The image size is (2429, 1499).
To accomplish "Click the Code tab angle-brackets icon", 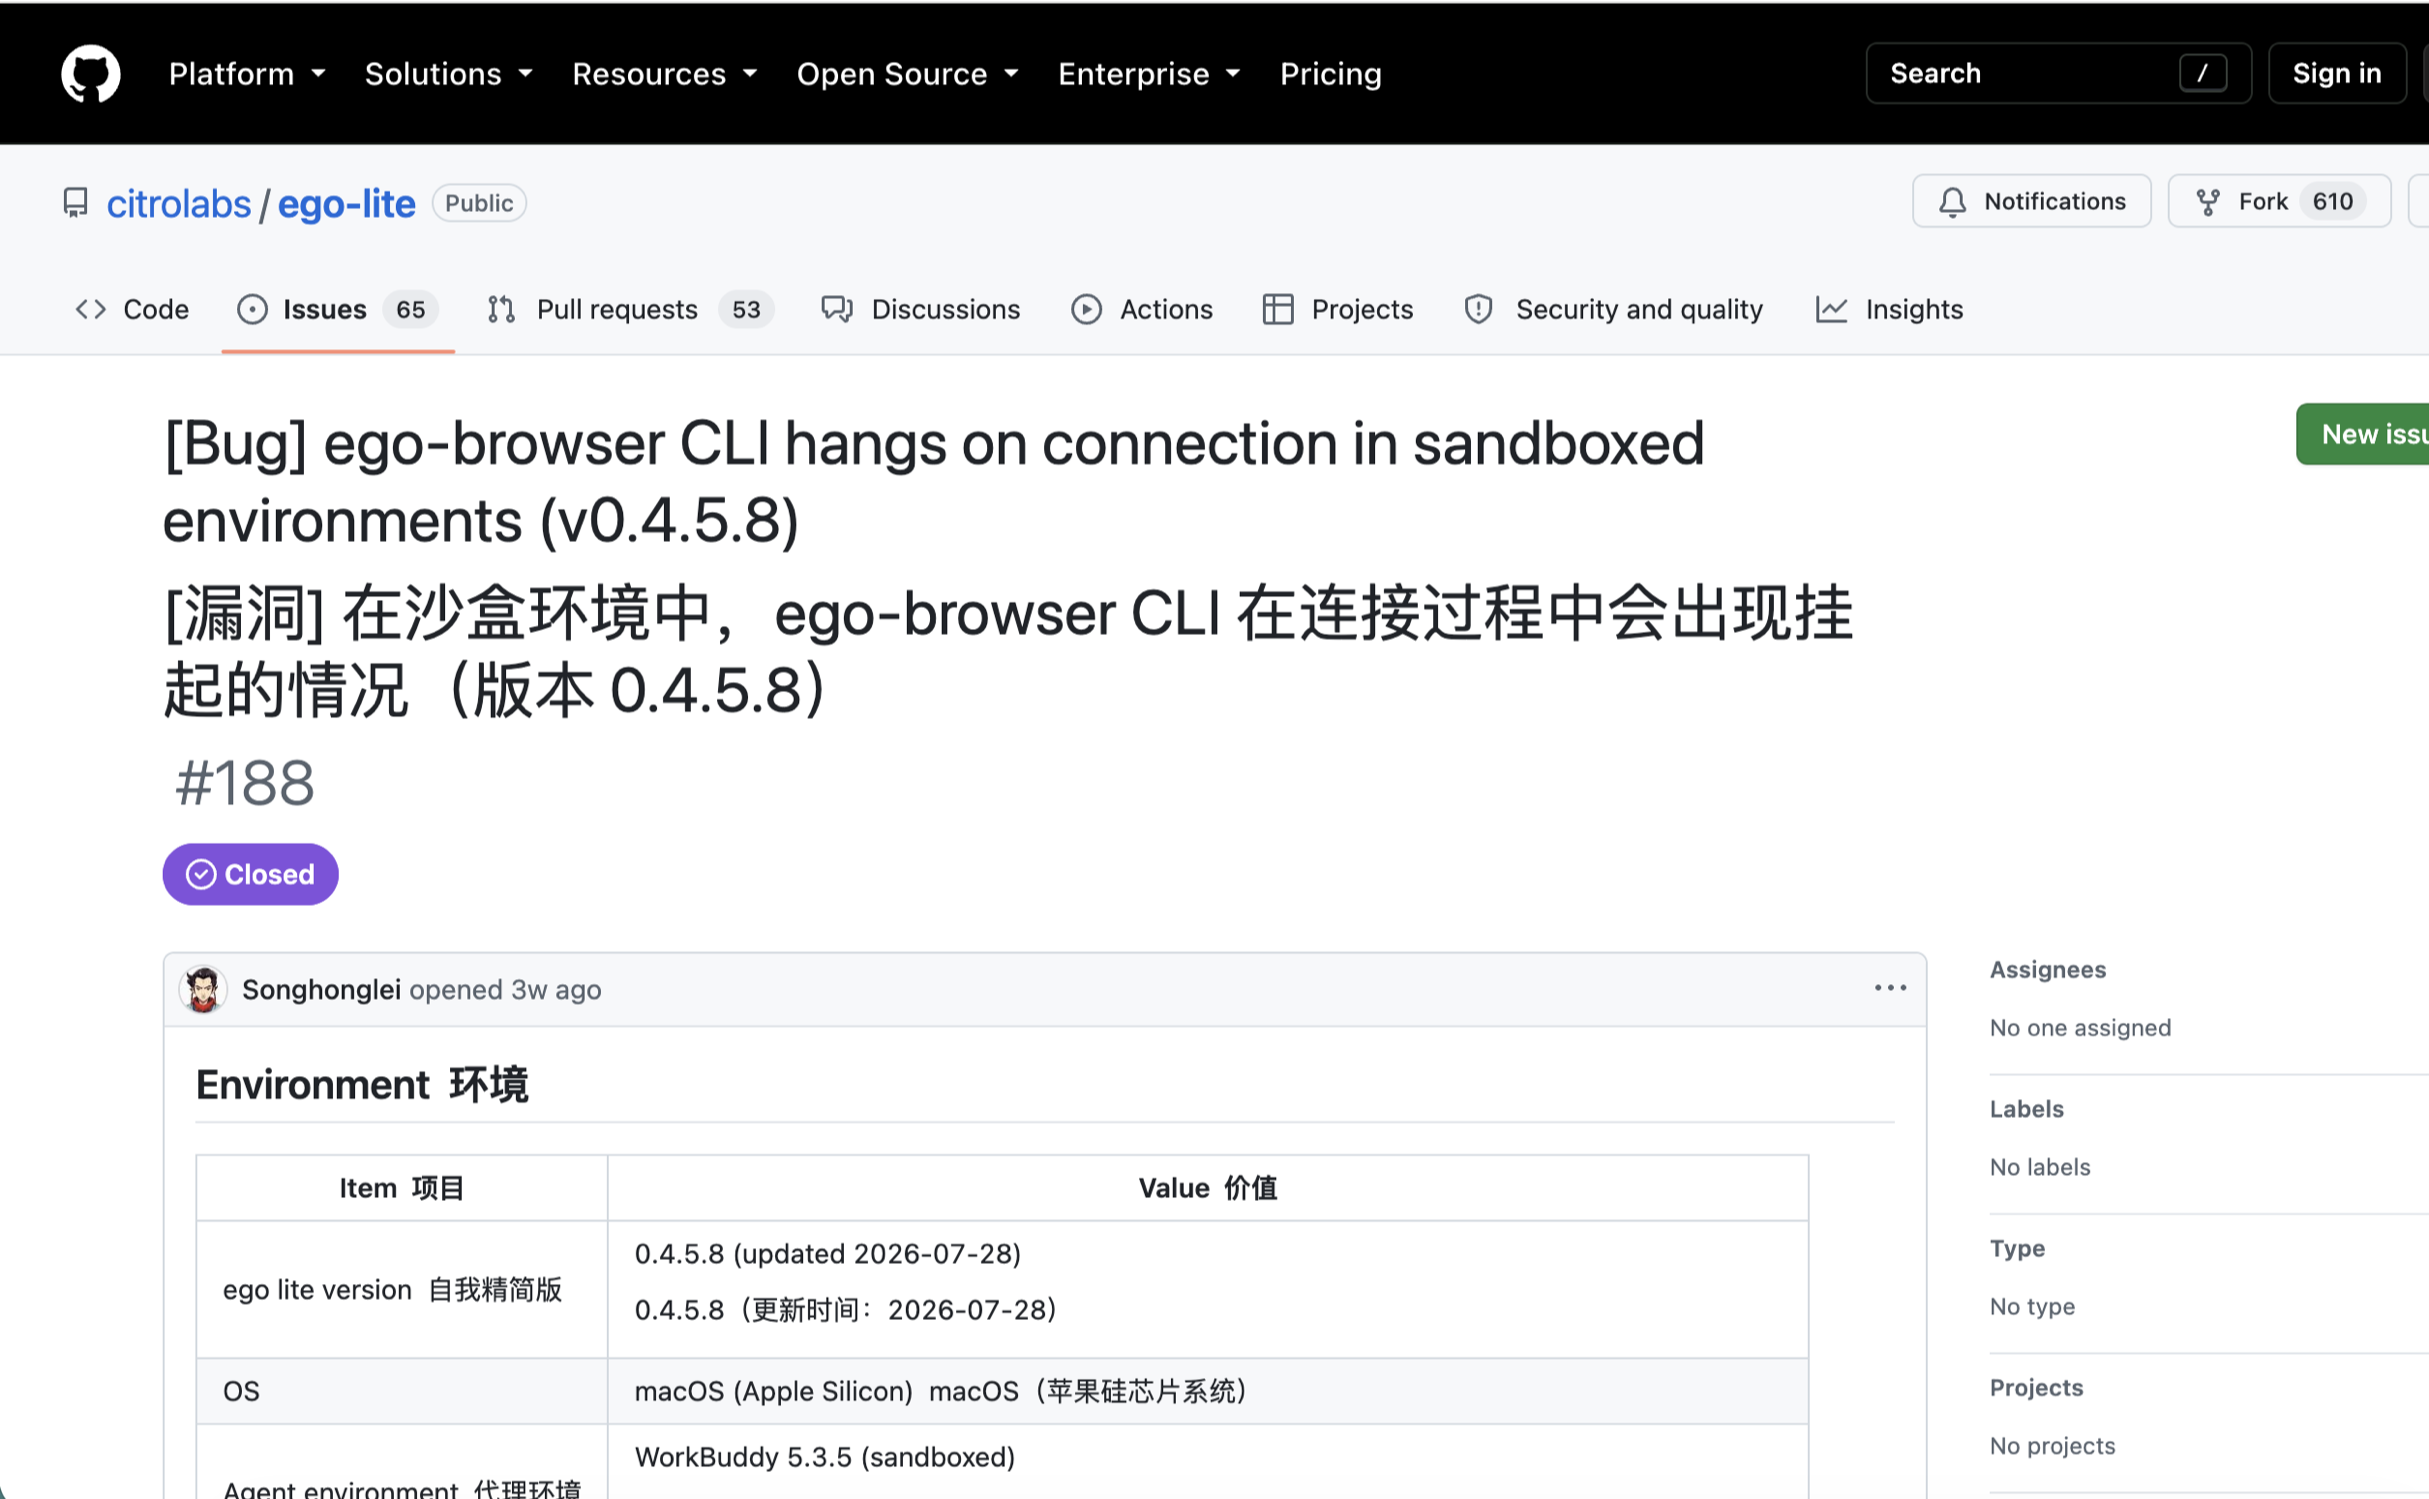I will point(91,309).
